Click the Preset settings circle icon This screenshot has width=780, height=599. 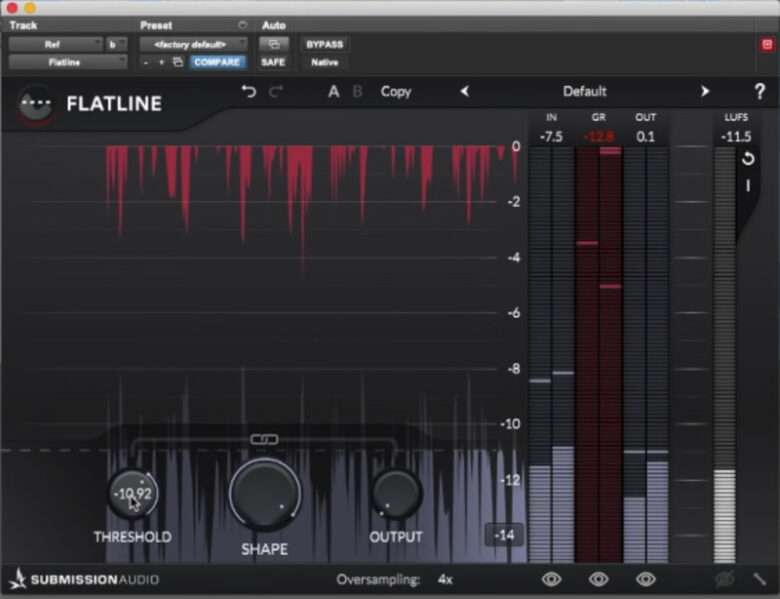242,25
